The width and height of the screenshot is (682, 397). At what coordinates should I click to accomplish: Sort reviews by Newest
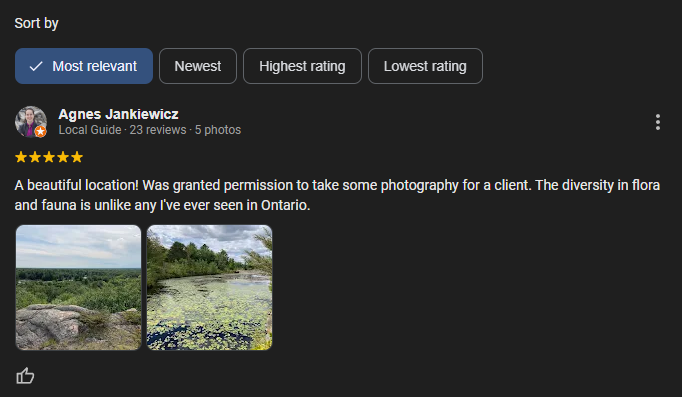tap(198, 66)
